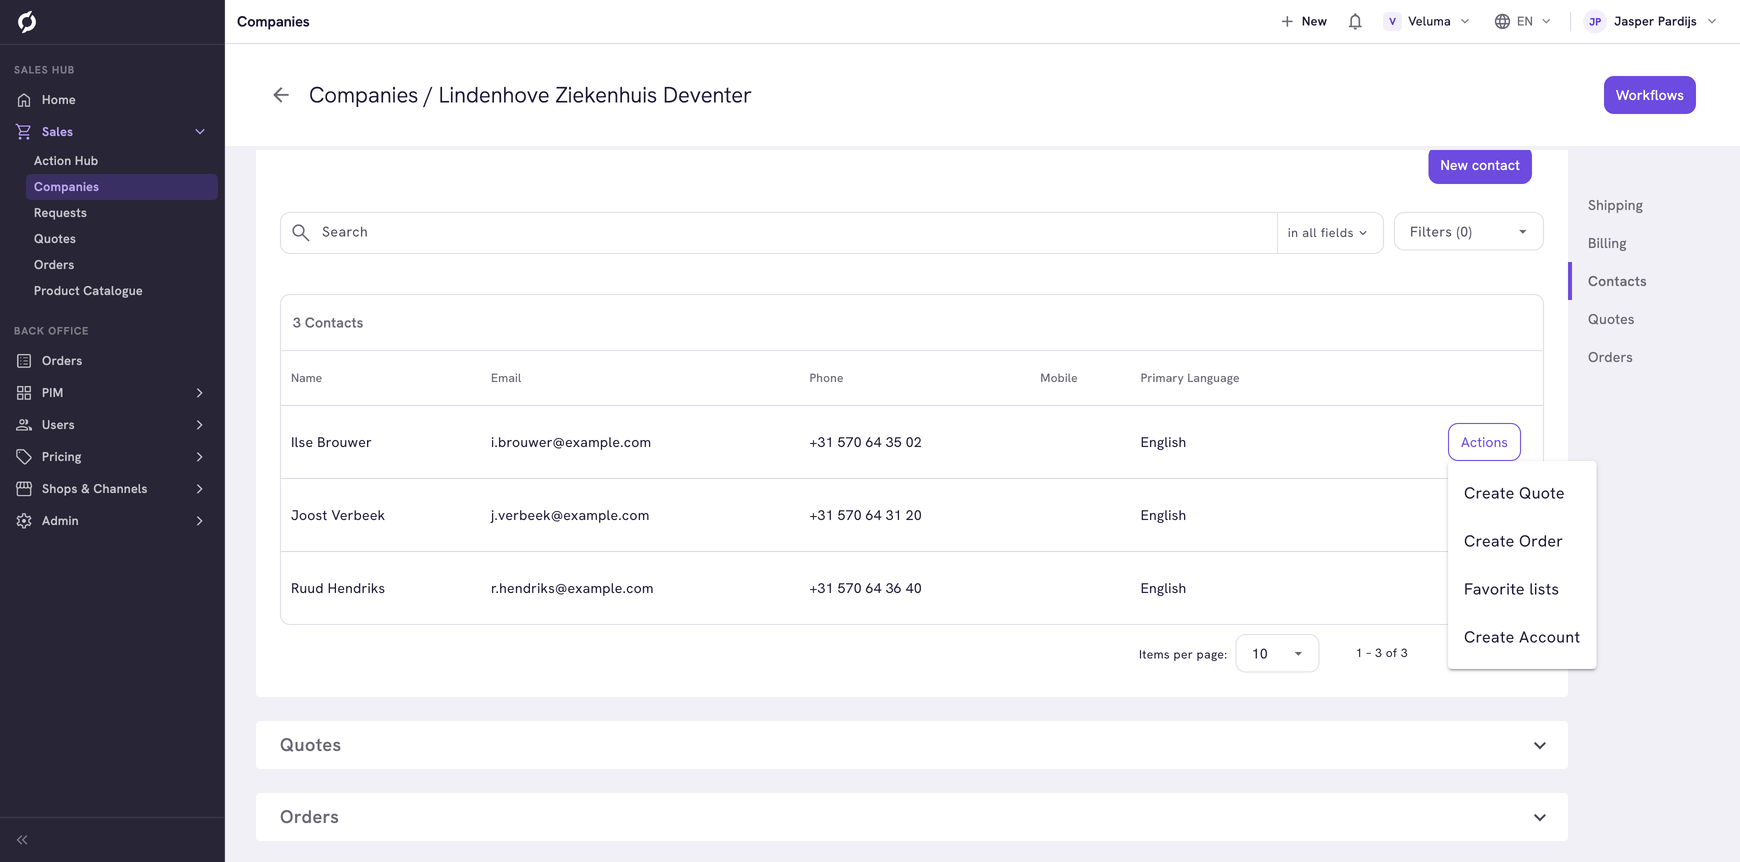Click the app logo in sidebar
This screenshot has height=862, width=1740.
pyautogui.click(x=27, y=22)
